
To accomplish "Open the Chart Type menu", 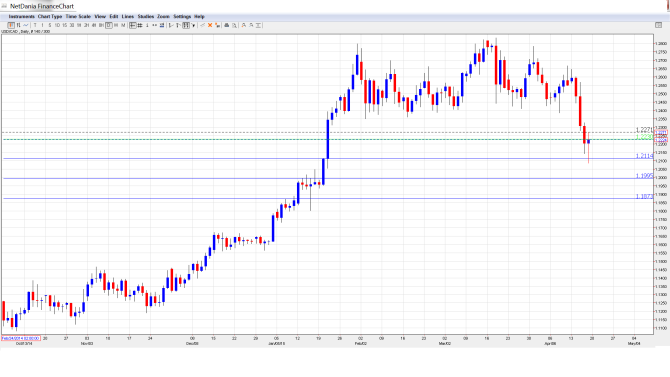I will coord(50,17).
